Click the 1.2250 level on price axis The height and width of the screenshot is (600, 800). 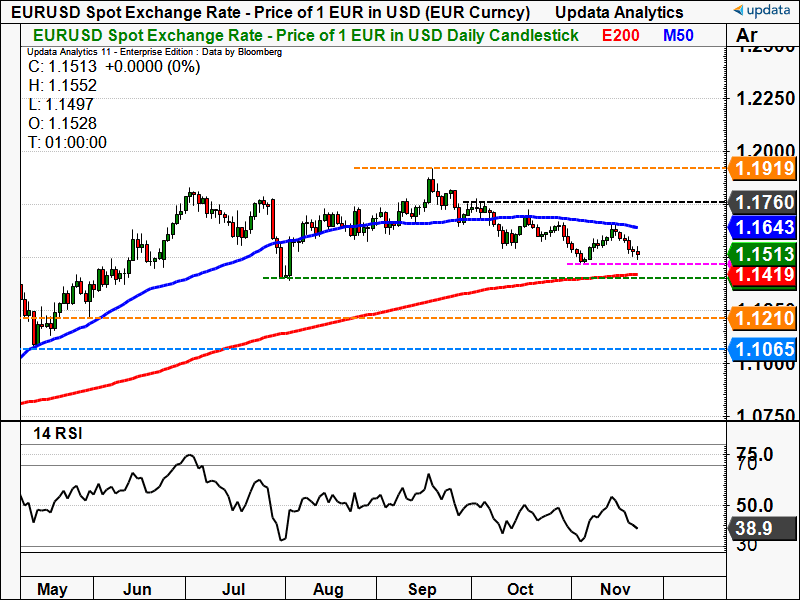pos(762,98)
